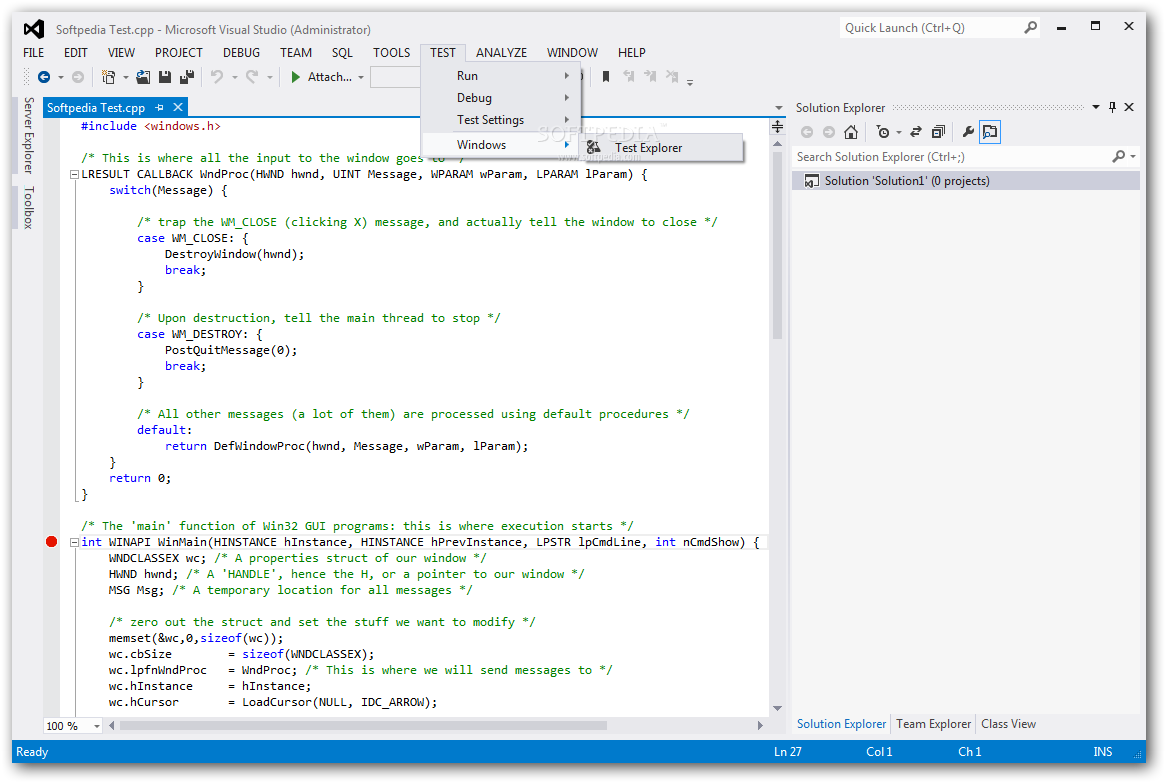Click the Visual Studio logo icon

click(33, 29)
